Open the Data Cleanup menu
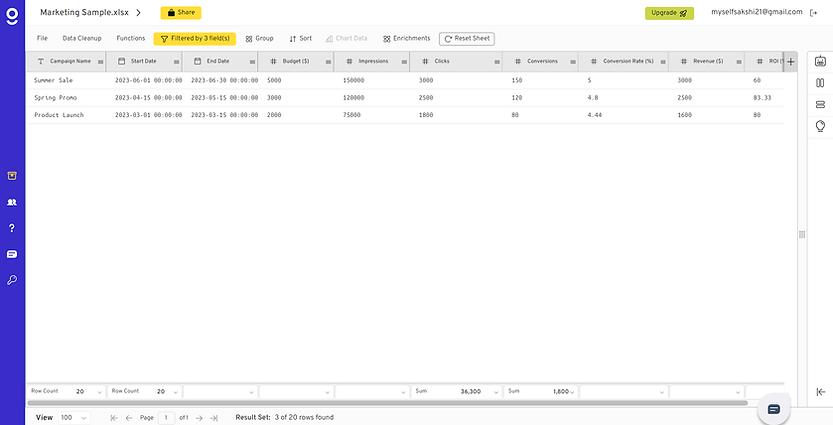 (82, 38)
